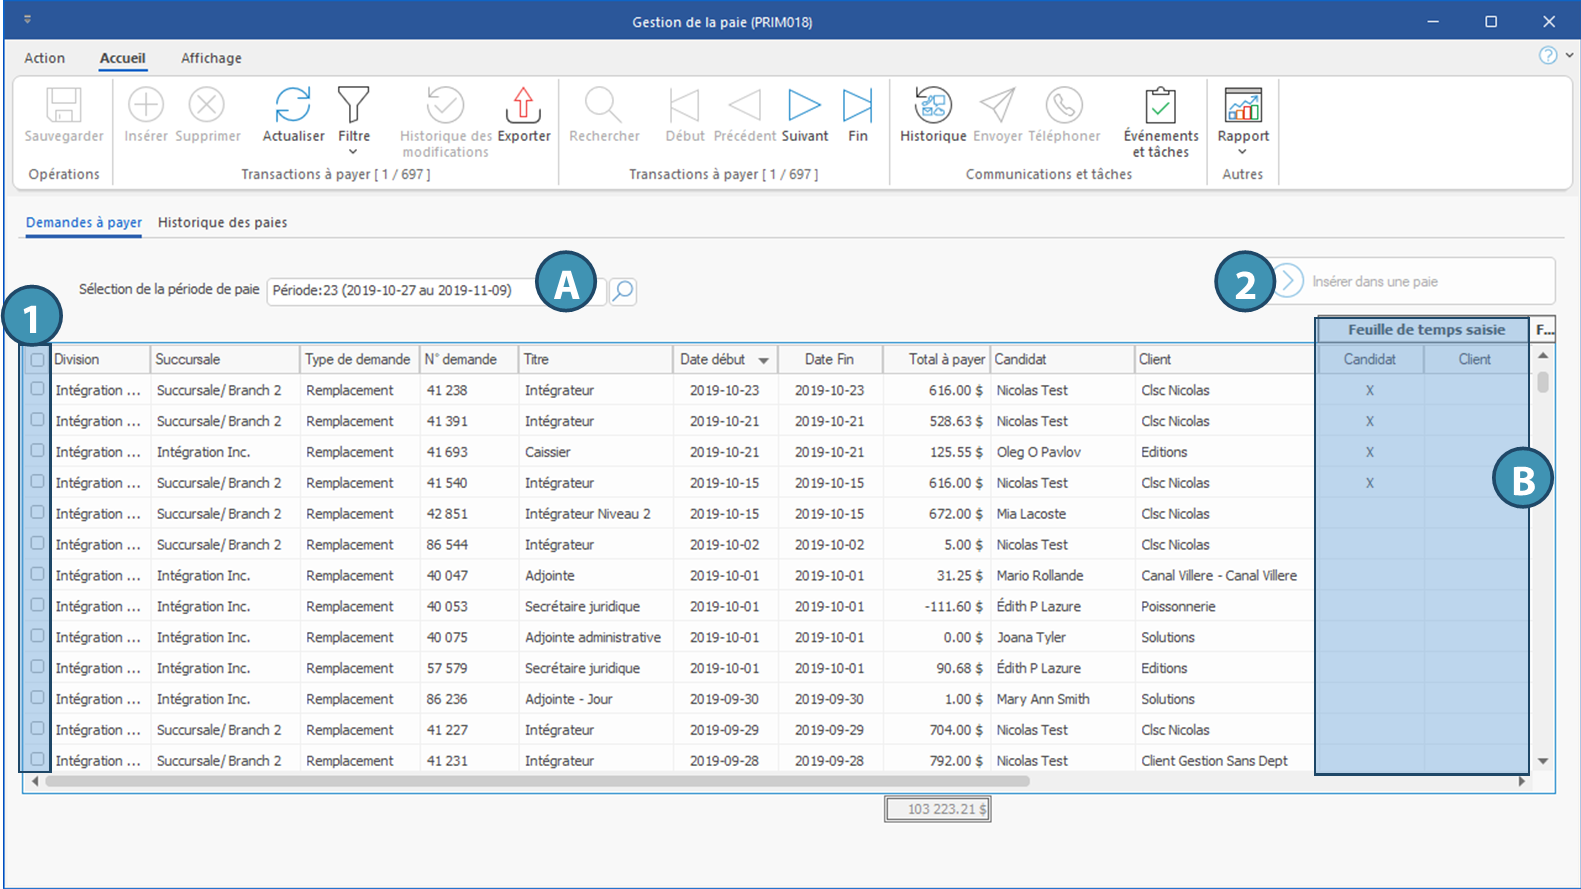The width and height of the screenshot is (1581, 889).
Task: Jump to Fin of transactions
Action: (857, 105)
